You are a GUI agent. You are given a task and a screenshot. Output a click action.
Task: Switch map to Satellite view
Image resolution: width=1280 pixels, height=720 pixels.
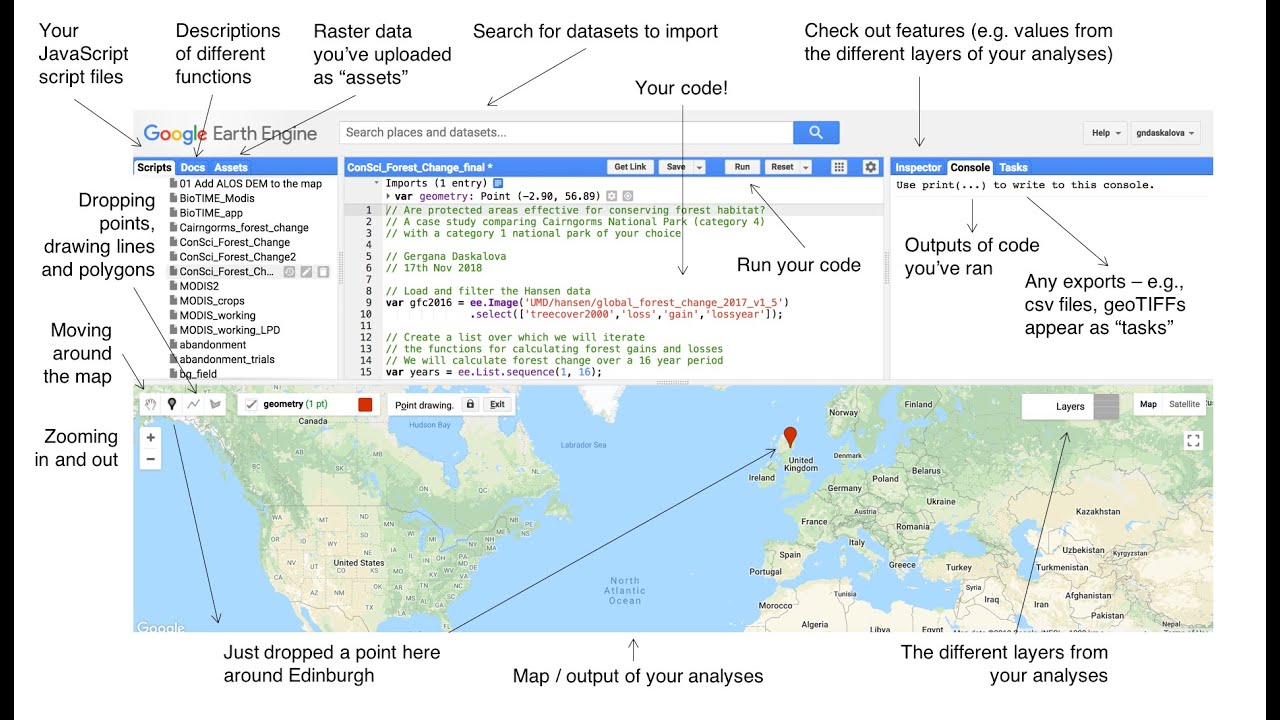pyautogui.click(x=1184, y=405)
